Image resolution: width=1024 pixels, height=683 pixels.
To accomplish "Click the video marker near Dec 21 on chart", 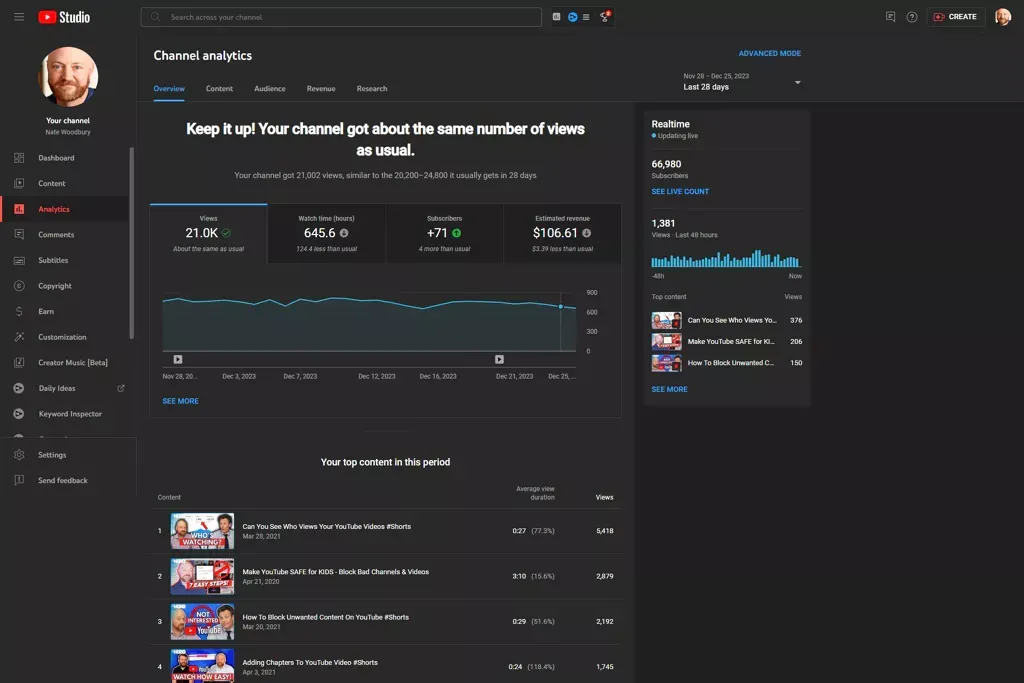I will tap(499, 359).
